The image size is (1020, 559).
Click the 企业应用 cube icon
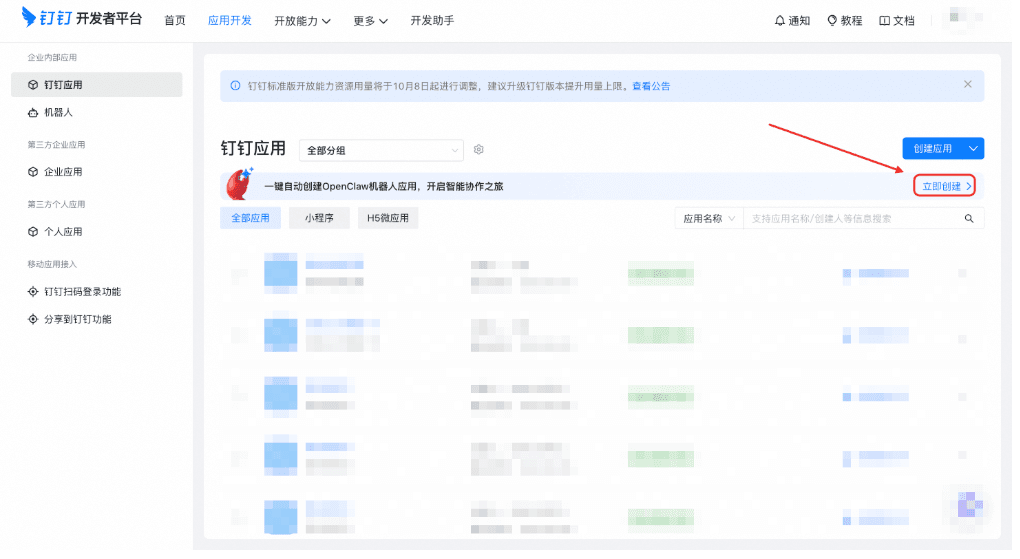click(33, 173)
